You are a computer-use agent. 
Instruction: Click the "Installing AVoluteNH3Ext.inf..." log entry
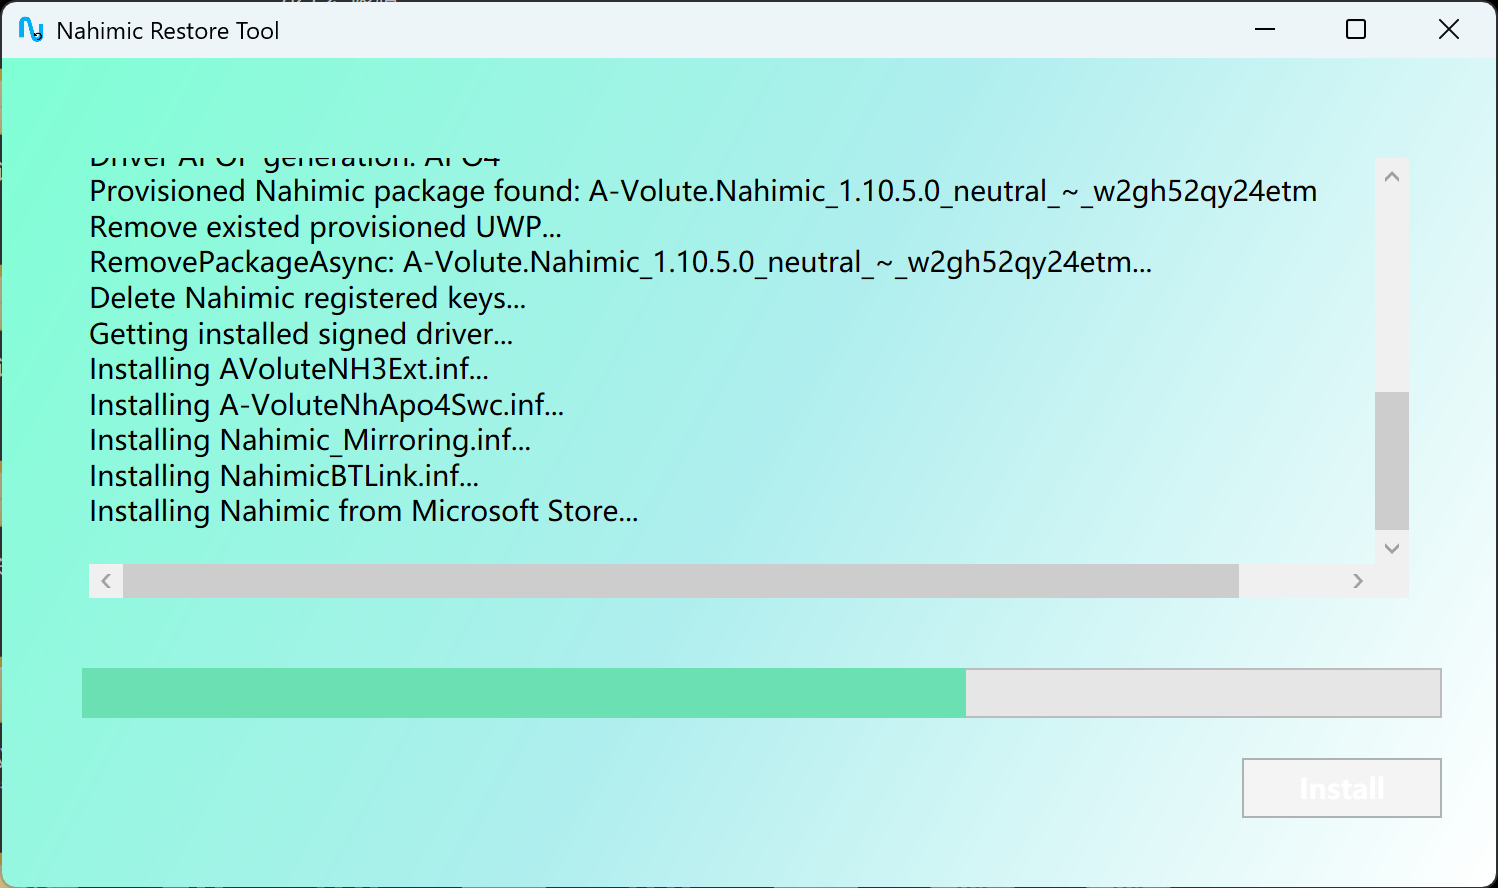click(x=289, y=369)
